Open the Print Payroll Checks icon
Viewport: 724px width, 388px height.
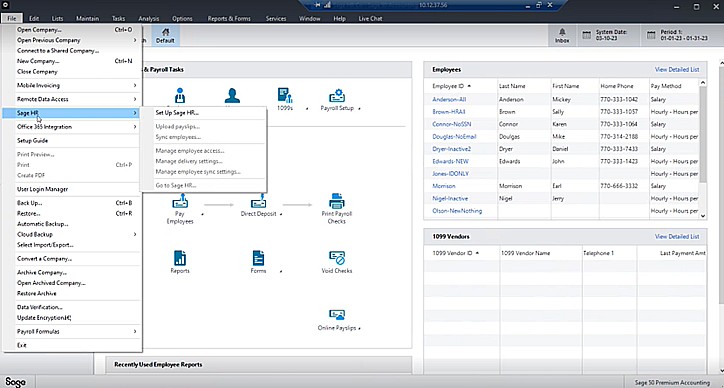tap(337, 201)
